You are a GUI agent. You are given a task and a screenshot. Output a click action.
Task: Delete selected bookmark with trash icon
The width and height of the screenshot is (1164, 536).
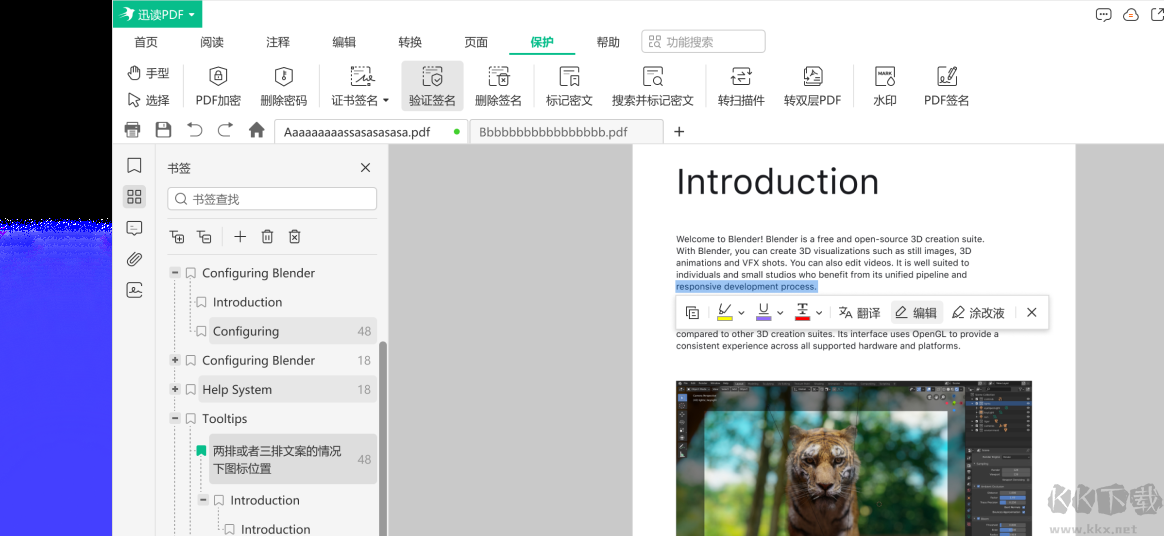point(267,237)
